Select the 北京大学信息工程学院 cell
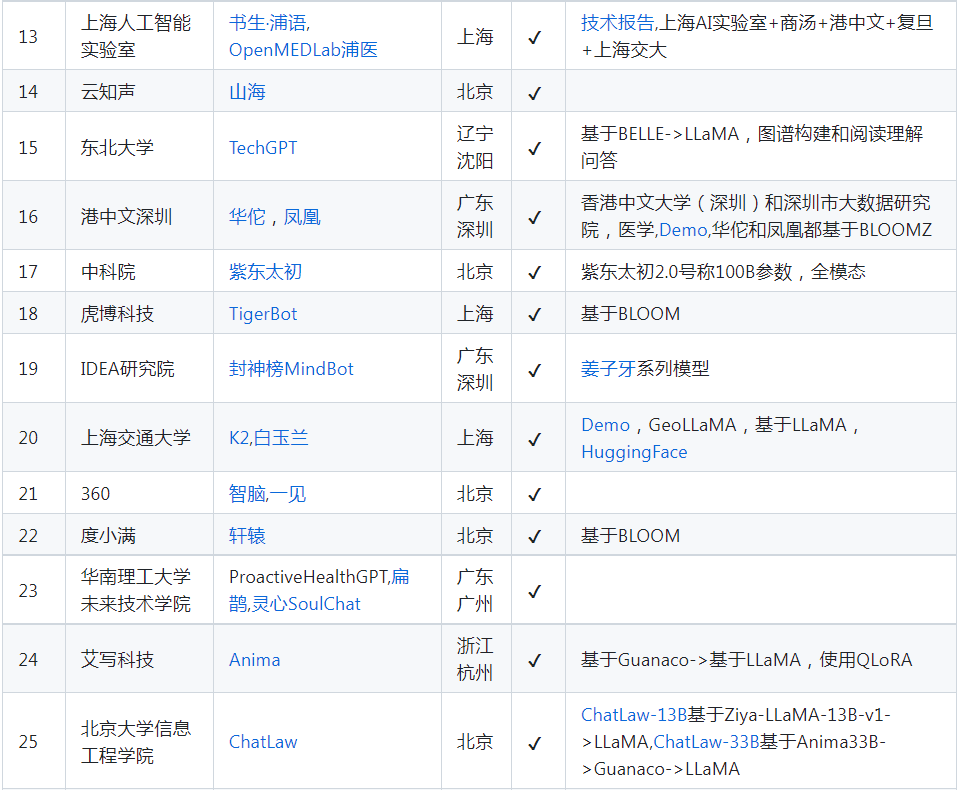This screenshot has height=790, width=959. (139, 742)
